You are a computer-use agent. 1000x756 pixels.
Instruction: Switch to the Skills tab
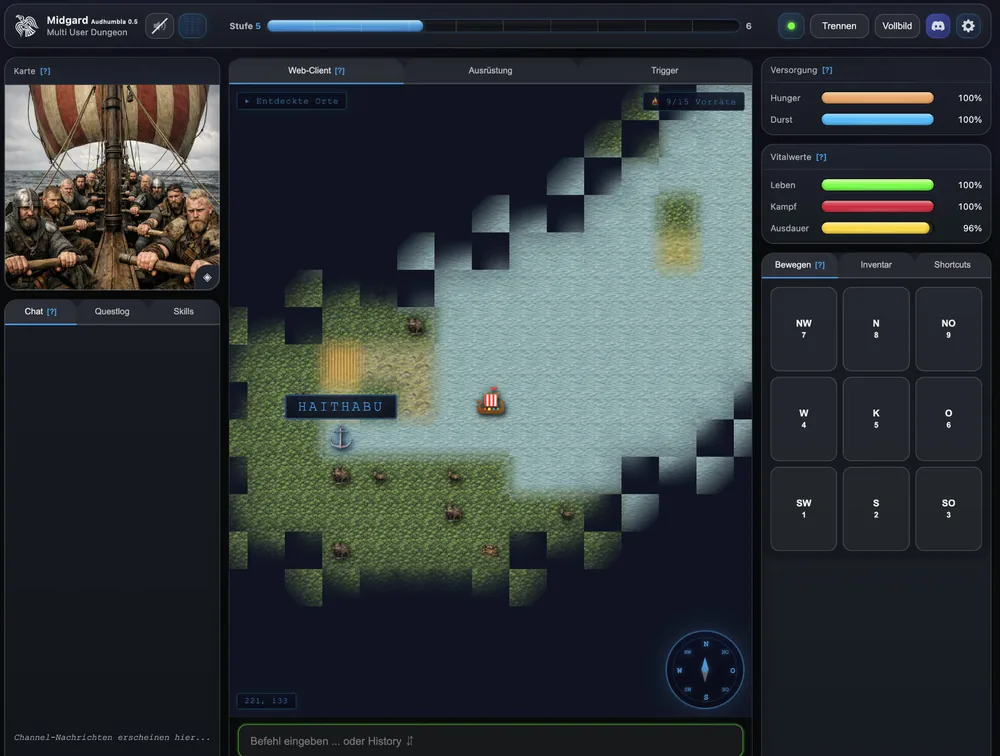point(184,311)
